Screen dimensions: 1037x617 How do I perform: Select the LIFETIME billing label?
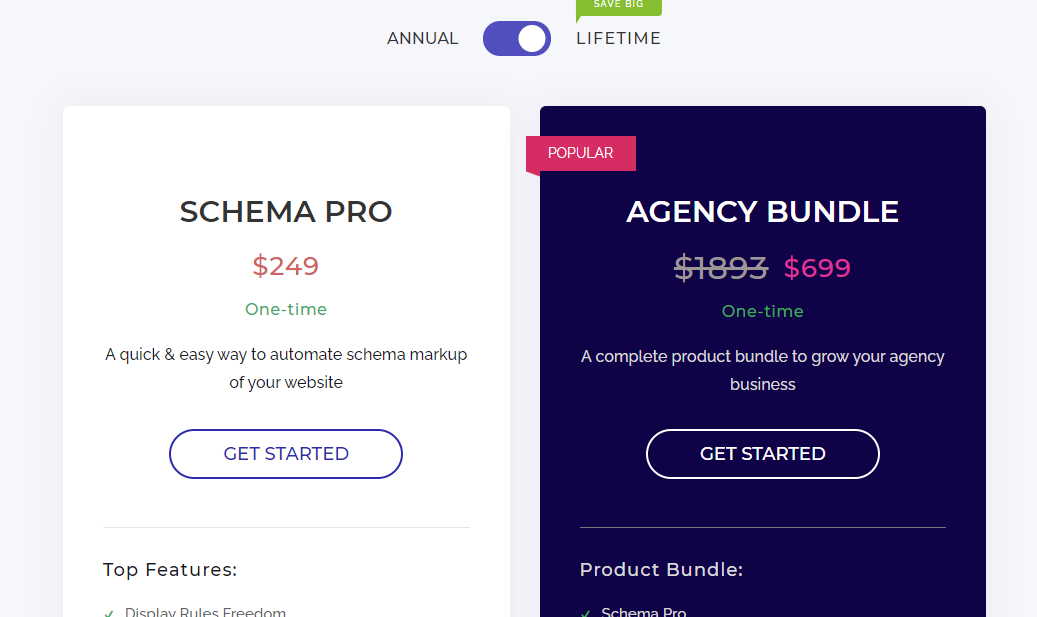click(618, 39)
